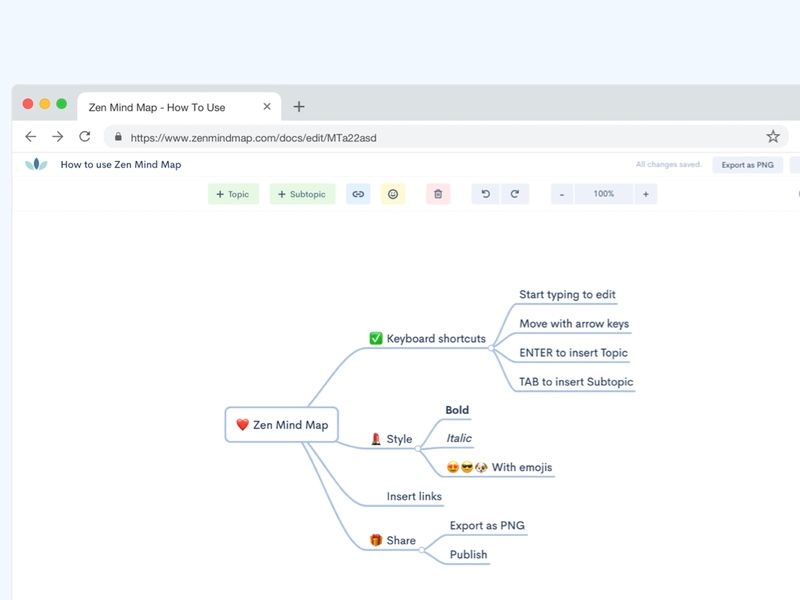This screenshot has height=600, width=800.
Task: Click the address bar URL field
Action: click(x=300, y=137)
